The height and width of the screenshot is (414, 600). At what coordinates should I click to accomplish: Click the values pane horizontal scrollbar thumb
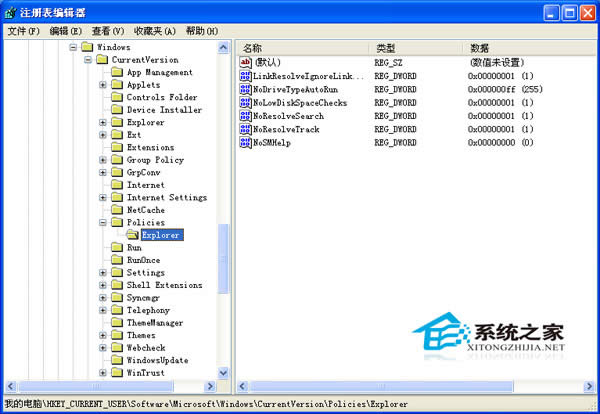(x=381, y=386)
